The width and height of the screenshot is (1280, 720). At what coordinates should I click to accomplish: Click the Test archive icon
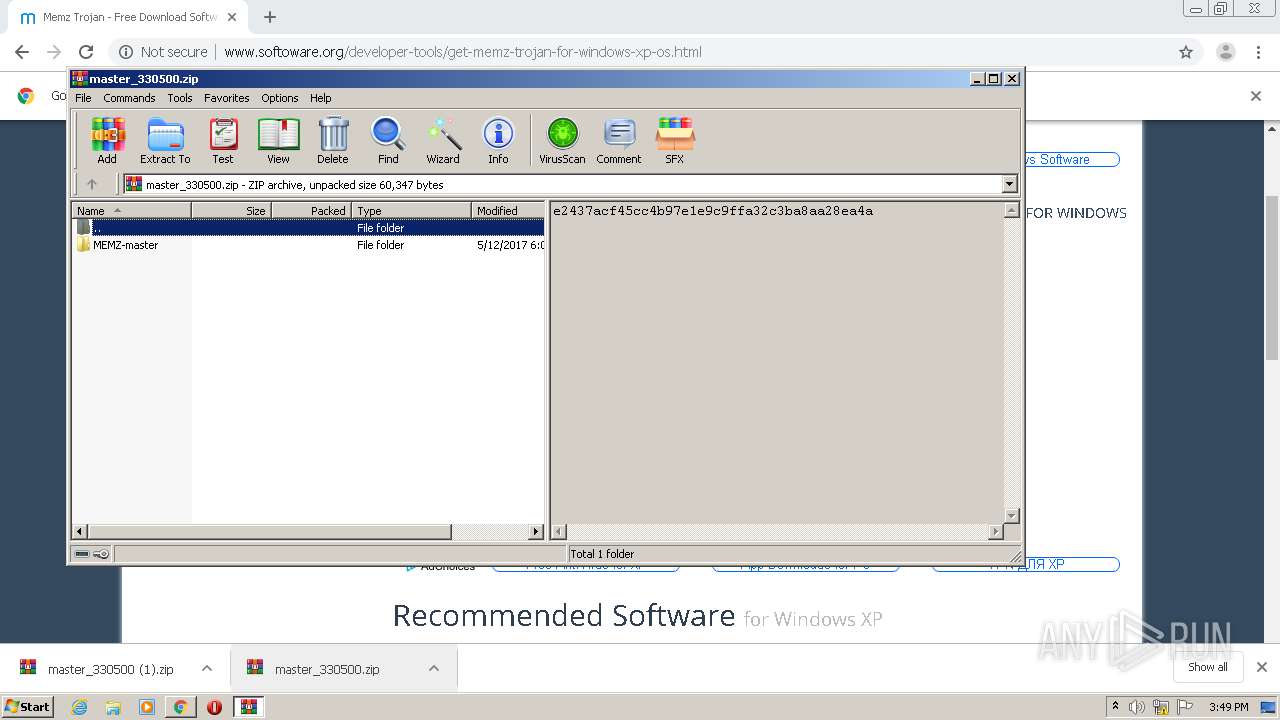223,140
